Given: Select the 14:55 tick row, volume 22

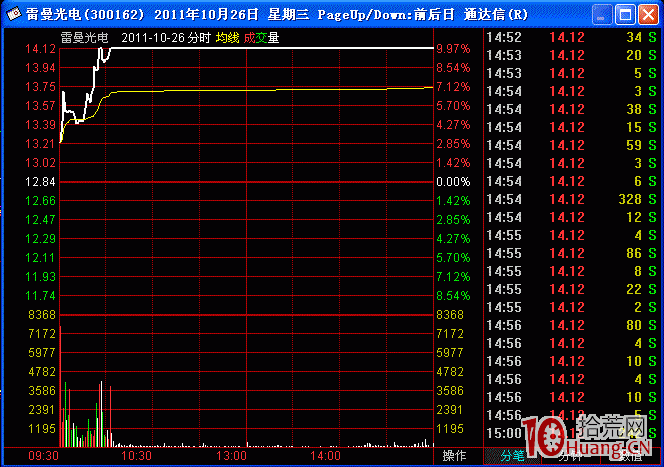Looking at the screenshot, I should click(572, 289).
